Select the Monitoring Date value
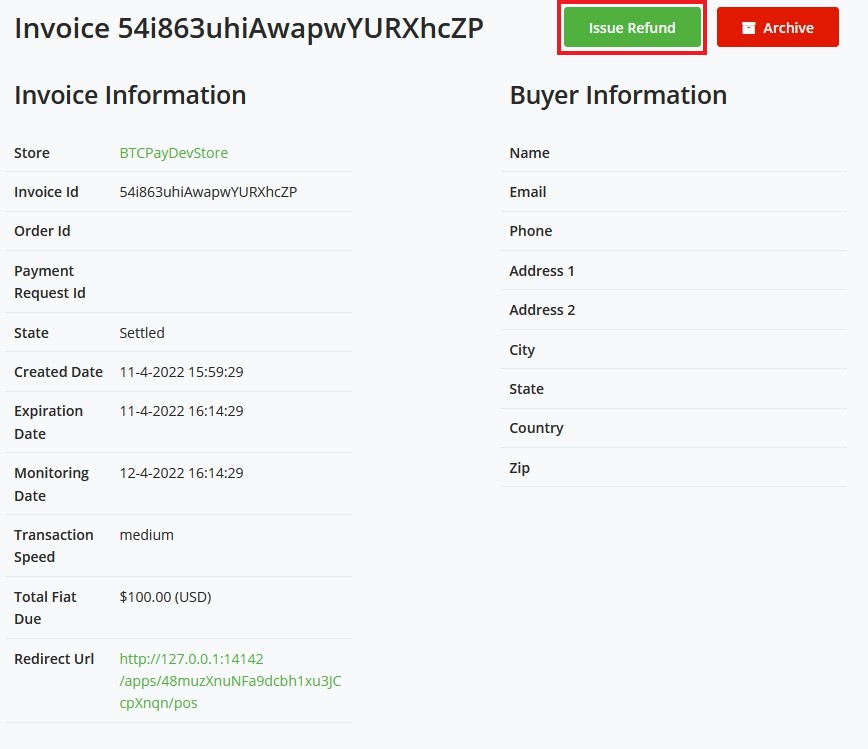The image size is (868, 749). click(181, 472)
